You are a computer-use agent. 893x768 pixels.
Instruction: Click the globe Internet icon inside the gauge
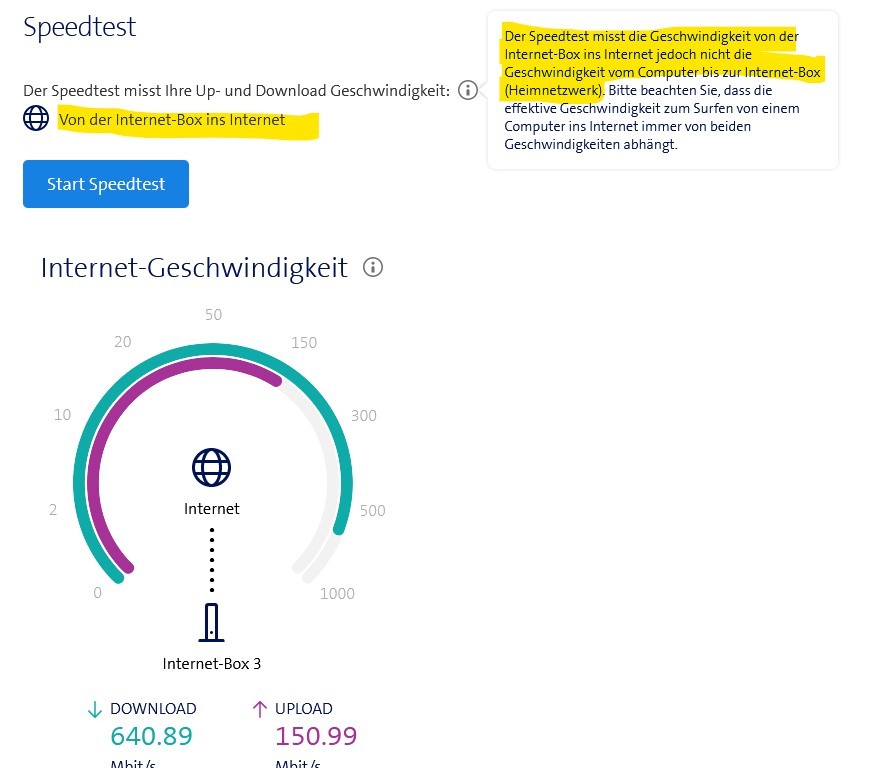(211, 467)
